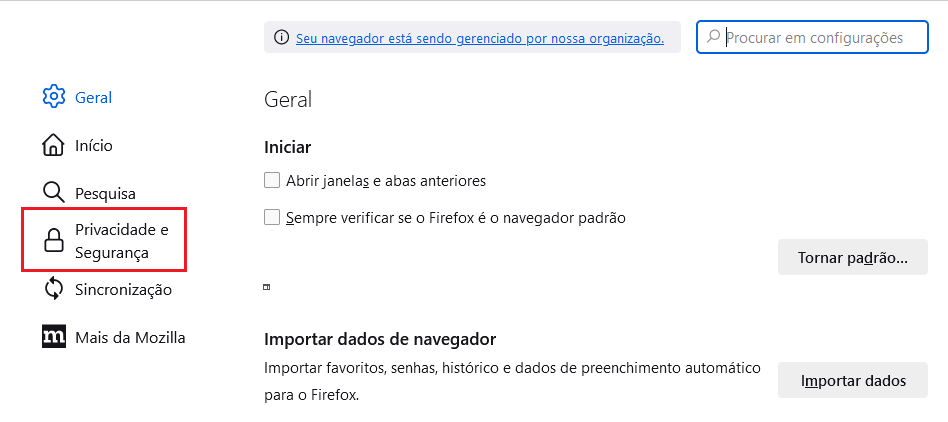Open the "Seu navegador está sendo gerenciado" link
The image size is (948, 422).
[480, 38]
